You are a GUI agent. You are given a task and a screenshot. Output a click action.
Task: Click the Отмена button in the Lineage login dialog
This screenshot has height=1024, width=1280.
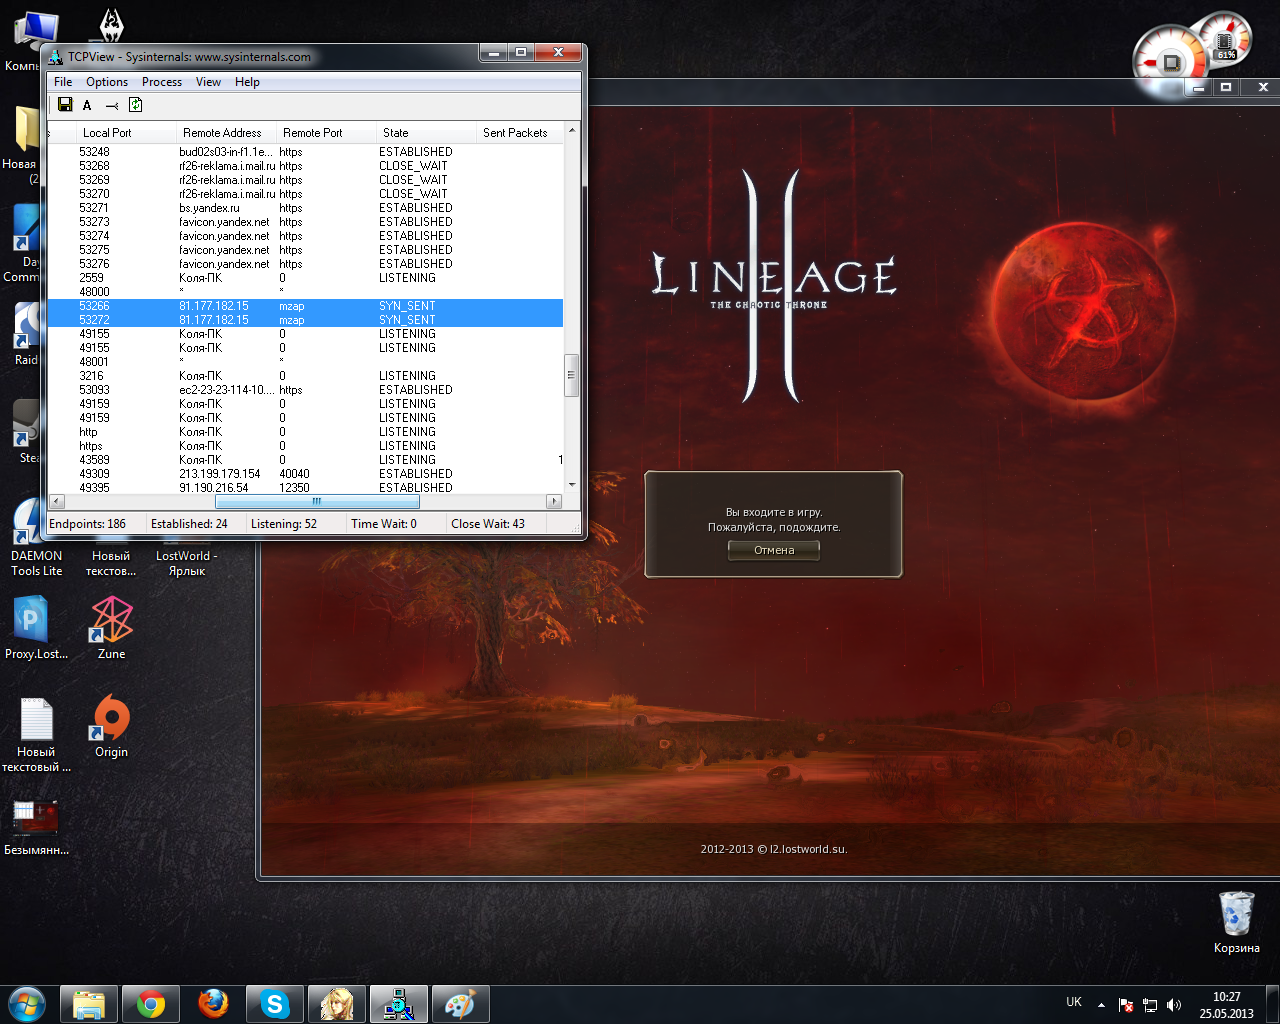774,550
